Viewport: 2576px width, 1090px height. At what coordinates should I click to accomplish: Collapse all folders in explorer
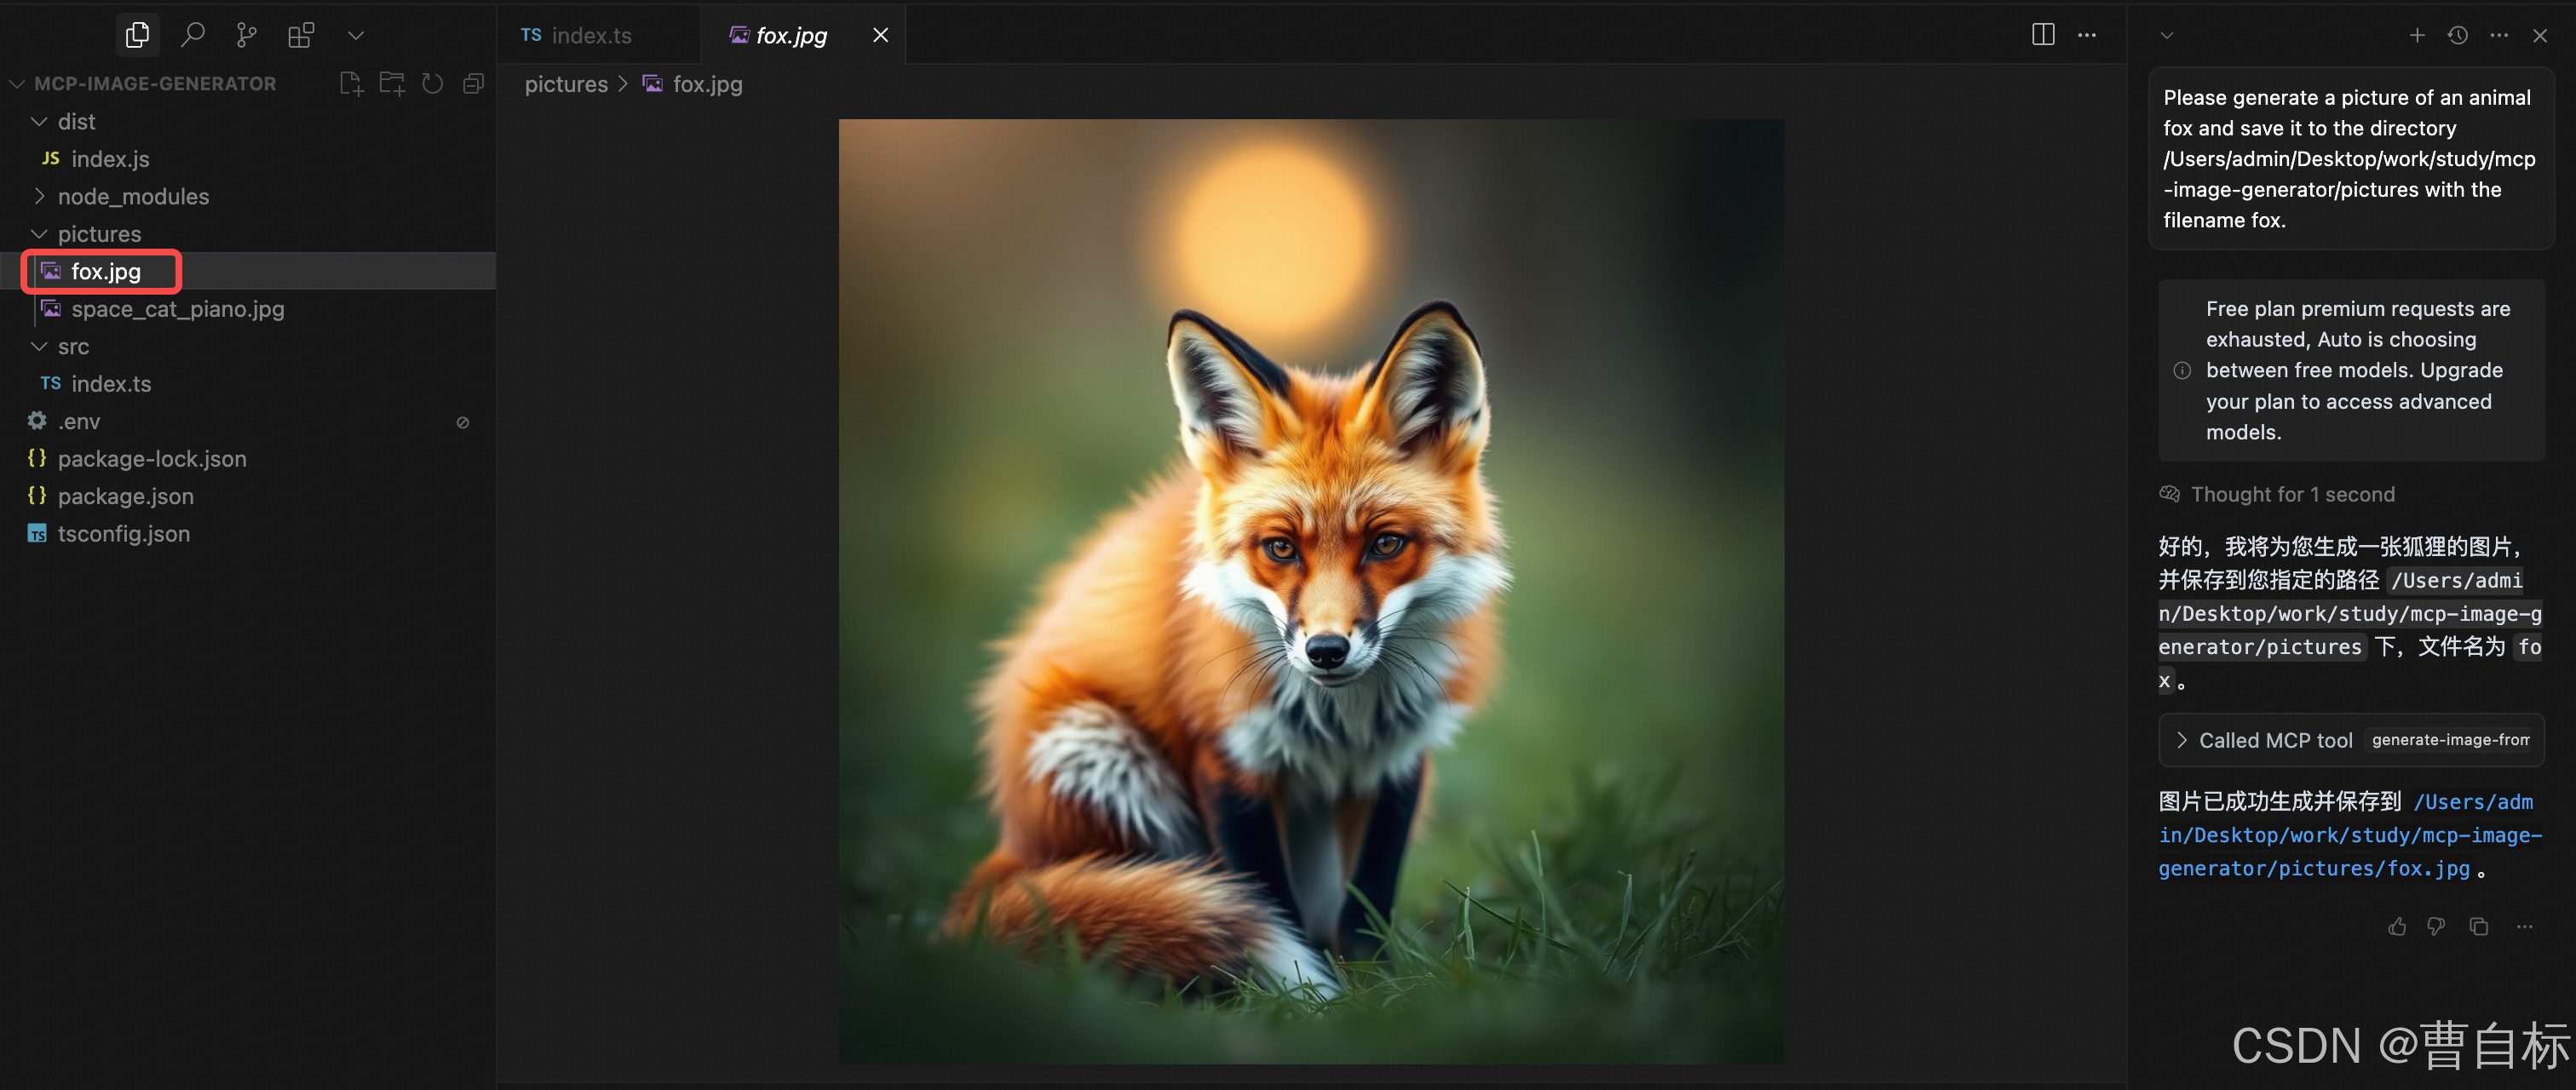[x=473, y=84]
